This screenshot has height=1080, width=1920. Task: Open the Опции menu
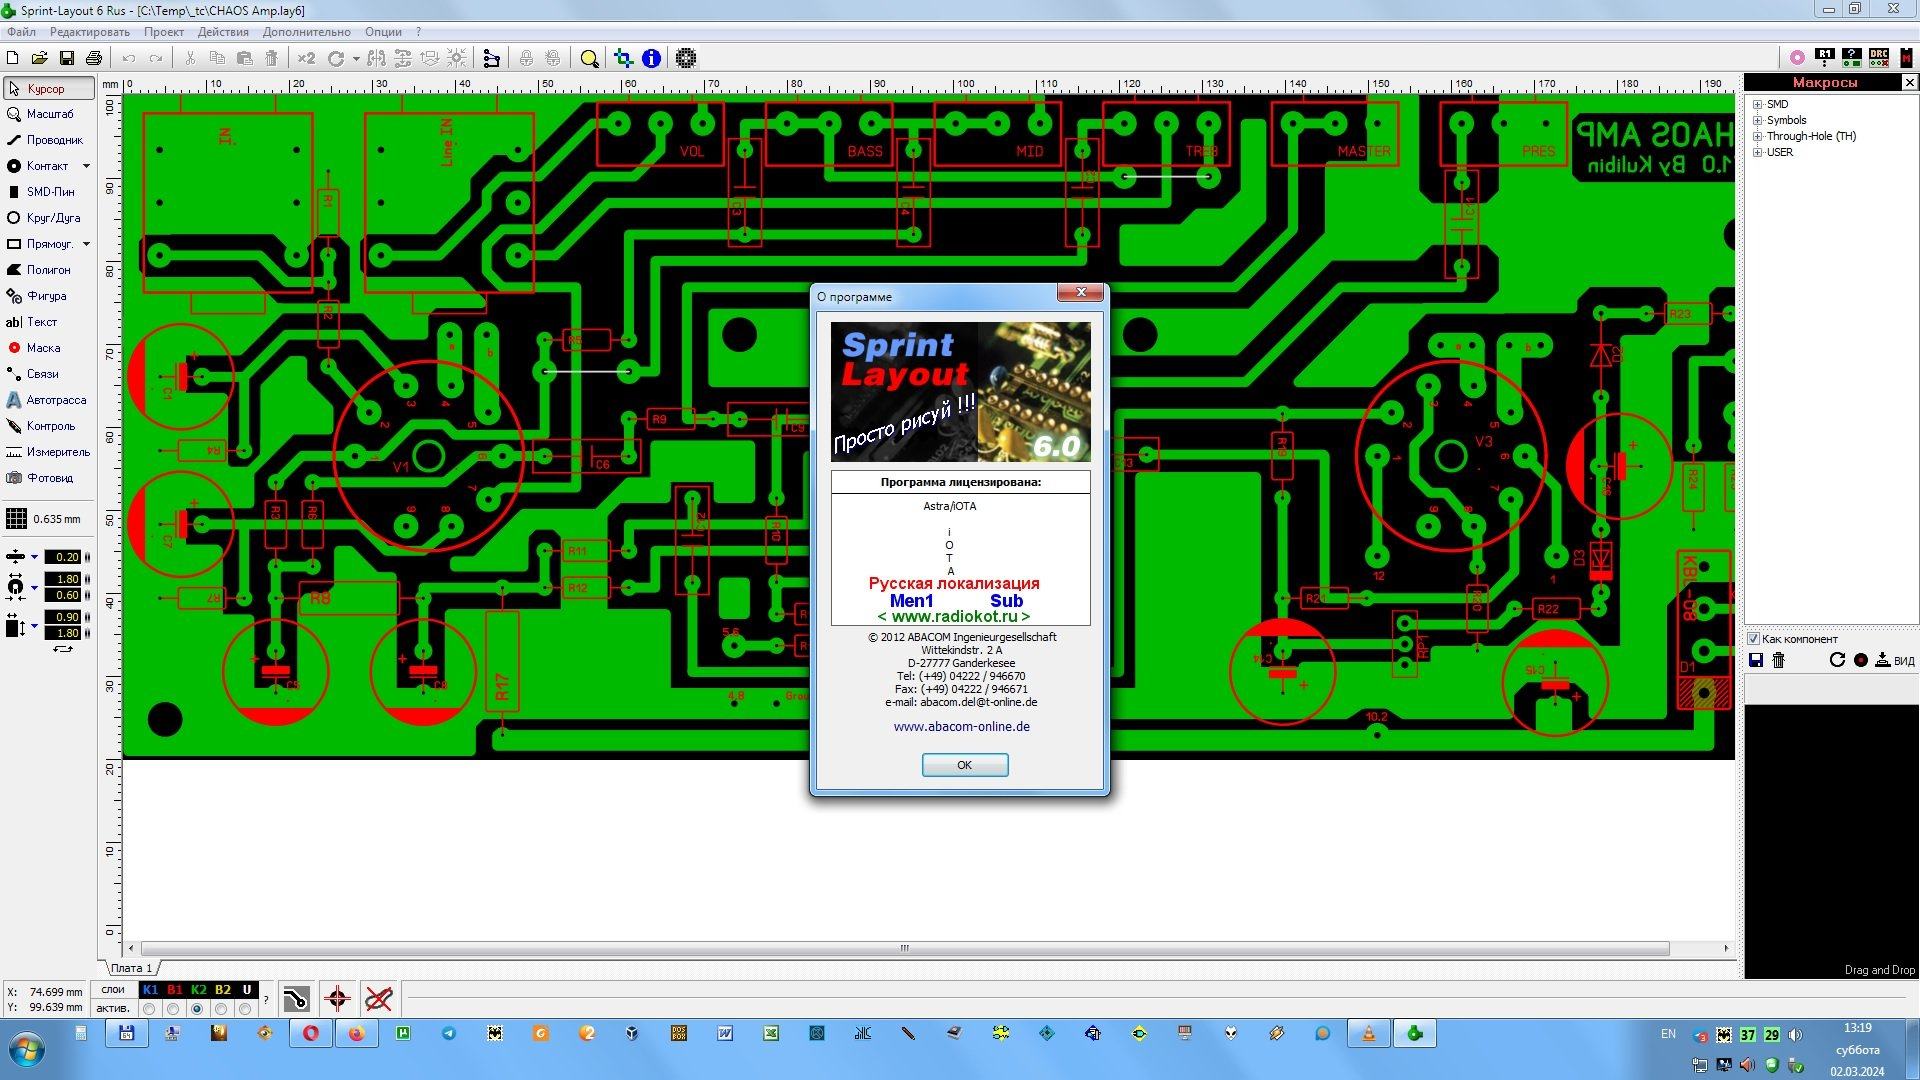pos(383,32)
